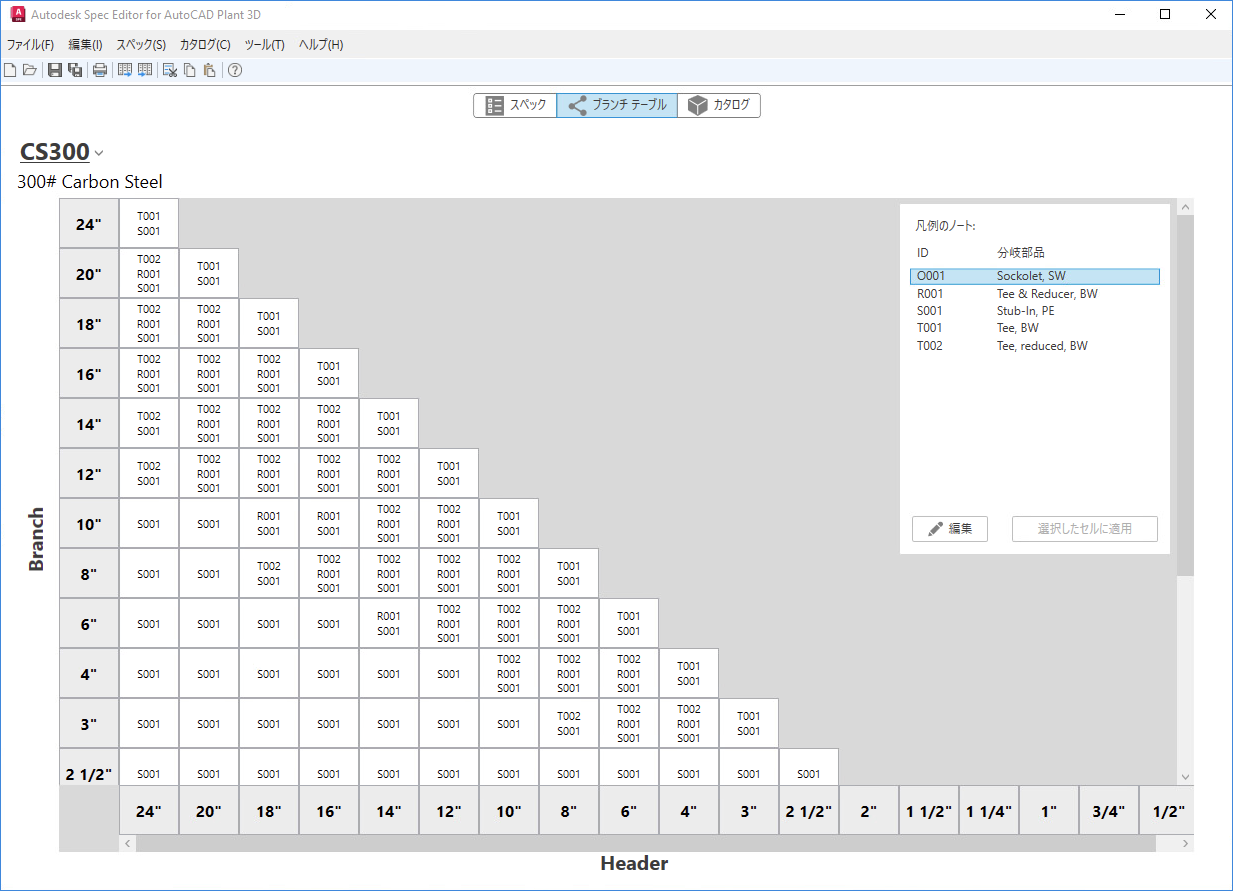Select cell at branch 20" header 20"
The height and width of the screenshot is (891, 1233).
click(209, 274)
